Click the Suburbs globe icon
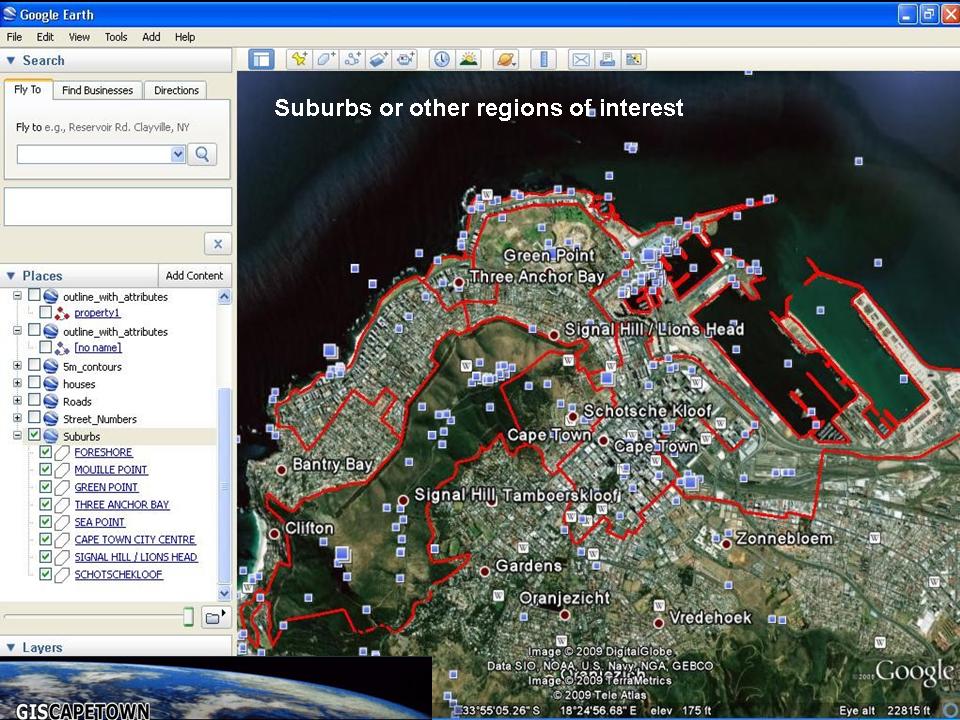This screenshot has width=960, height=720. coord(51,436)
